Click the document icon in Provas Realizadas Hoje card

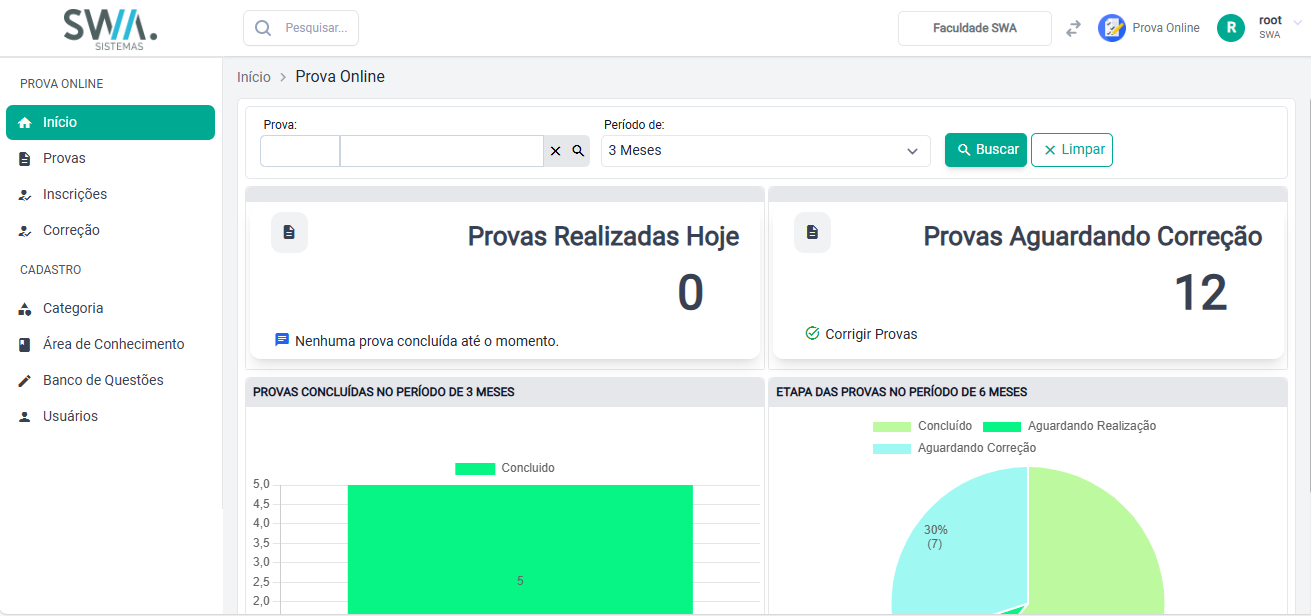pos(289,232)
